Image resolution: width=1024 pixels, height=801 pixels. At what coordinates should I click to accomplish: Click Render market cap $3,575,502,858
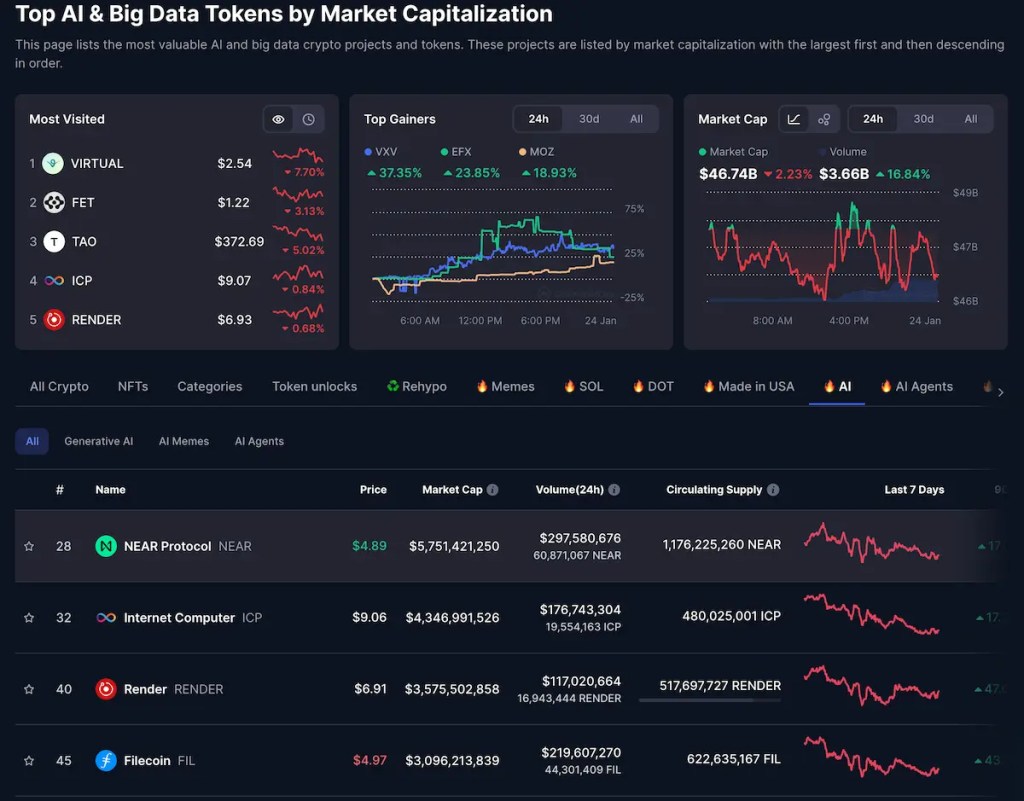452,689
